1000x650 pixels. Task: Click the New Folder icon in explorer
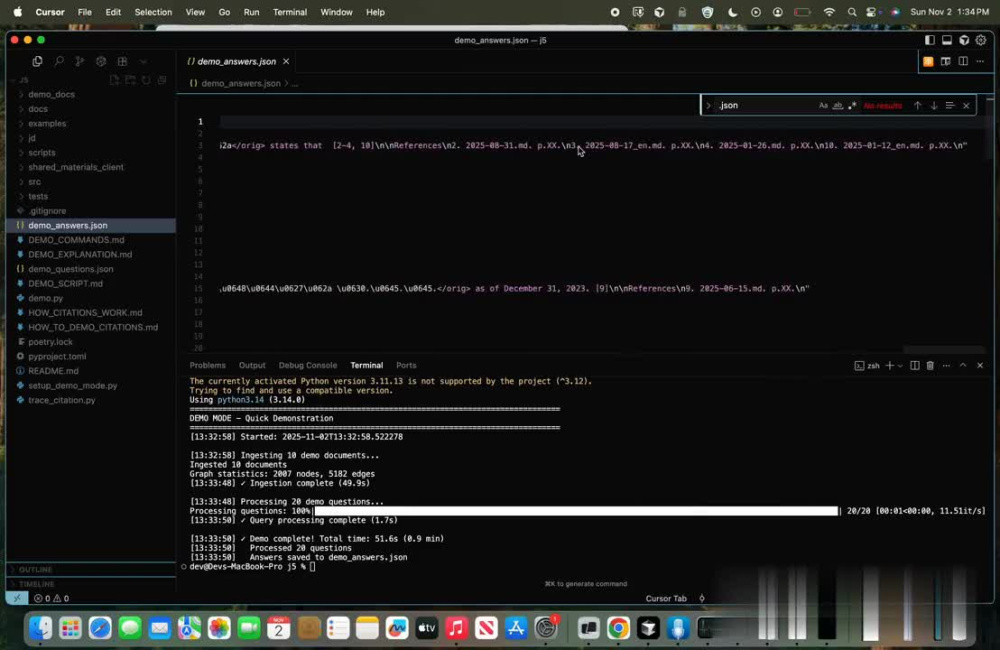pos(130,80)
